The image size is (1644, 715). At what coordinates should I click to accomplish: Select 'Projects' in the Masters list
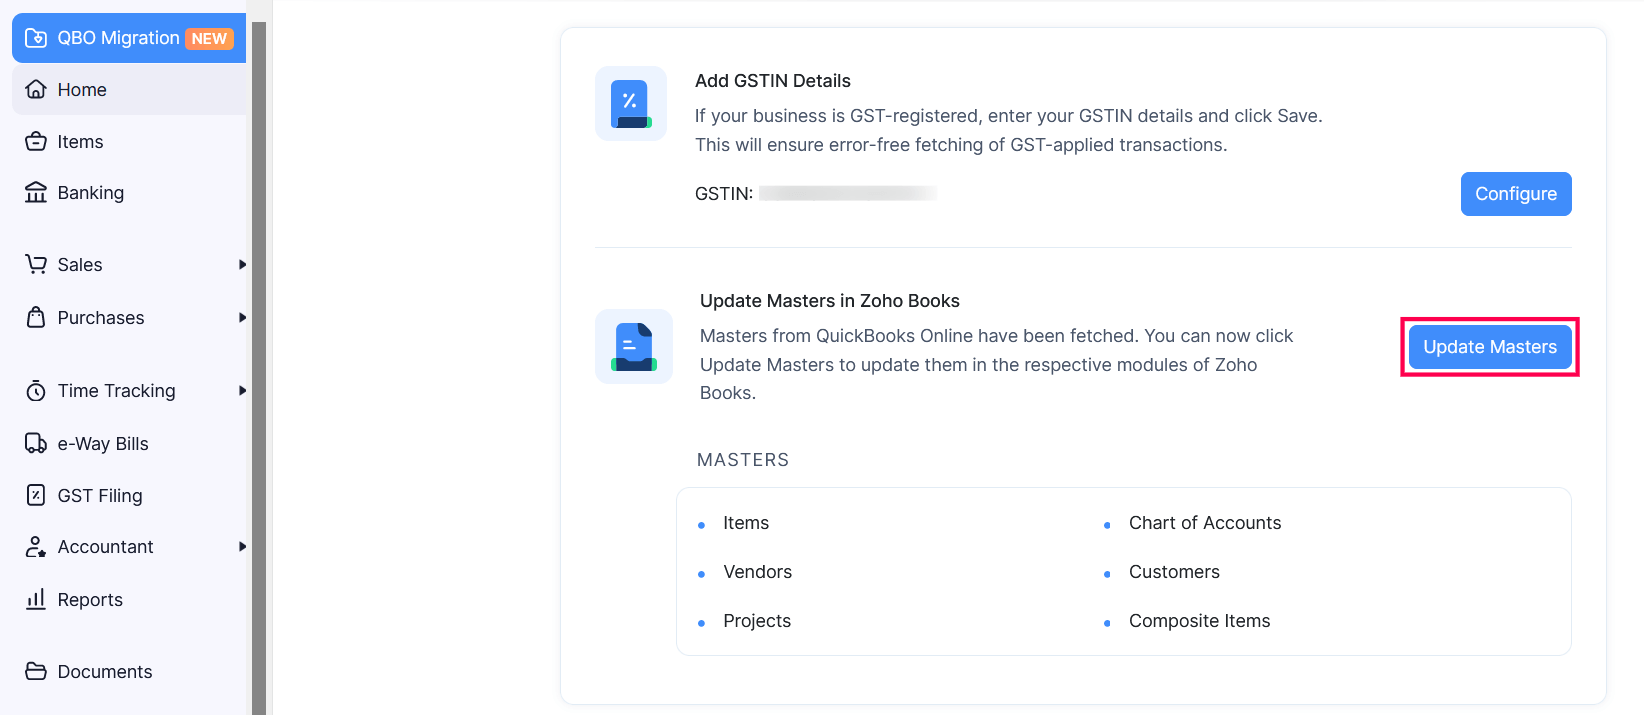tap(757, 621)
